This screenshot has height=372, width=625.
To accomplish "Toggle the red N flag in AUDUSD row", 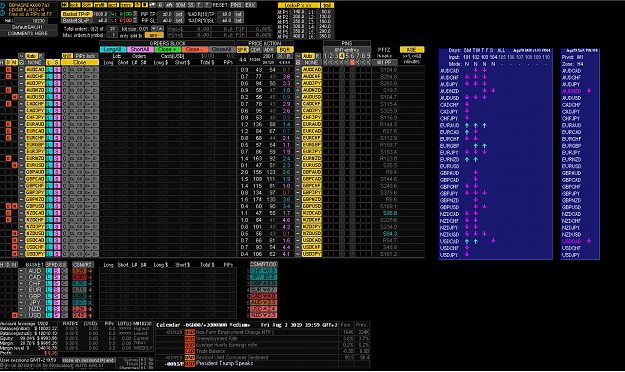I will (x=15, y=97).
